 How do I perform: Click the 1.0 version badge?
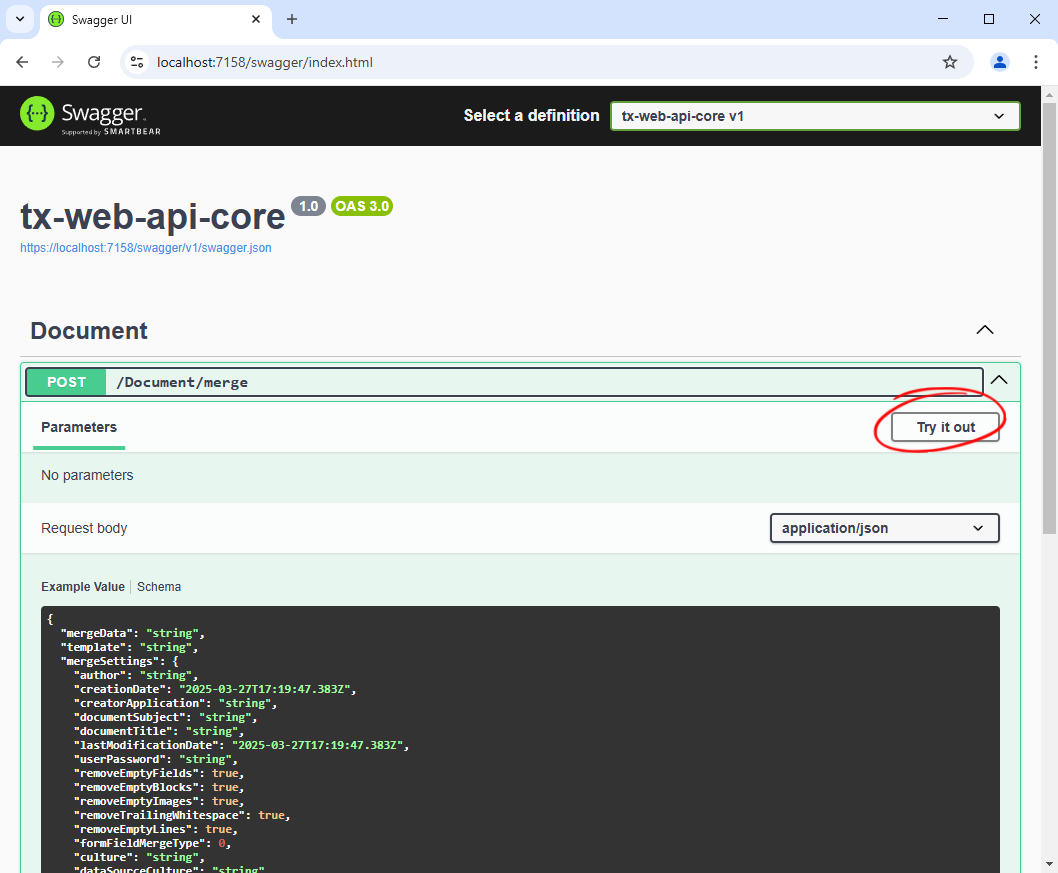pyautogui.click(x=308, y=206)
